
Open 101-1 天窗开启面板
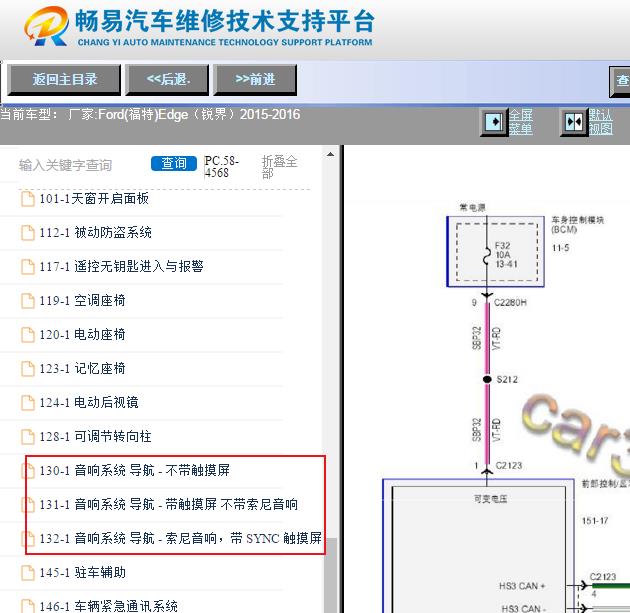click(94, 198)
